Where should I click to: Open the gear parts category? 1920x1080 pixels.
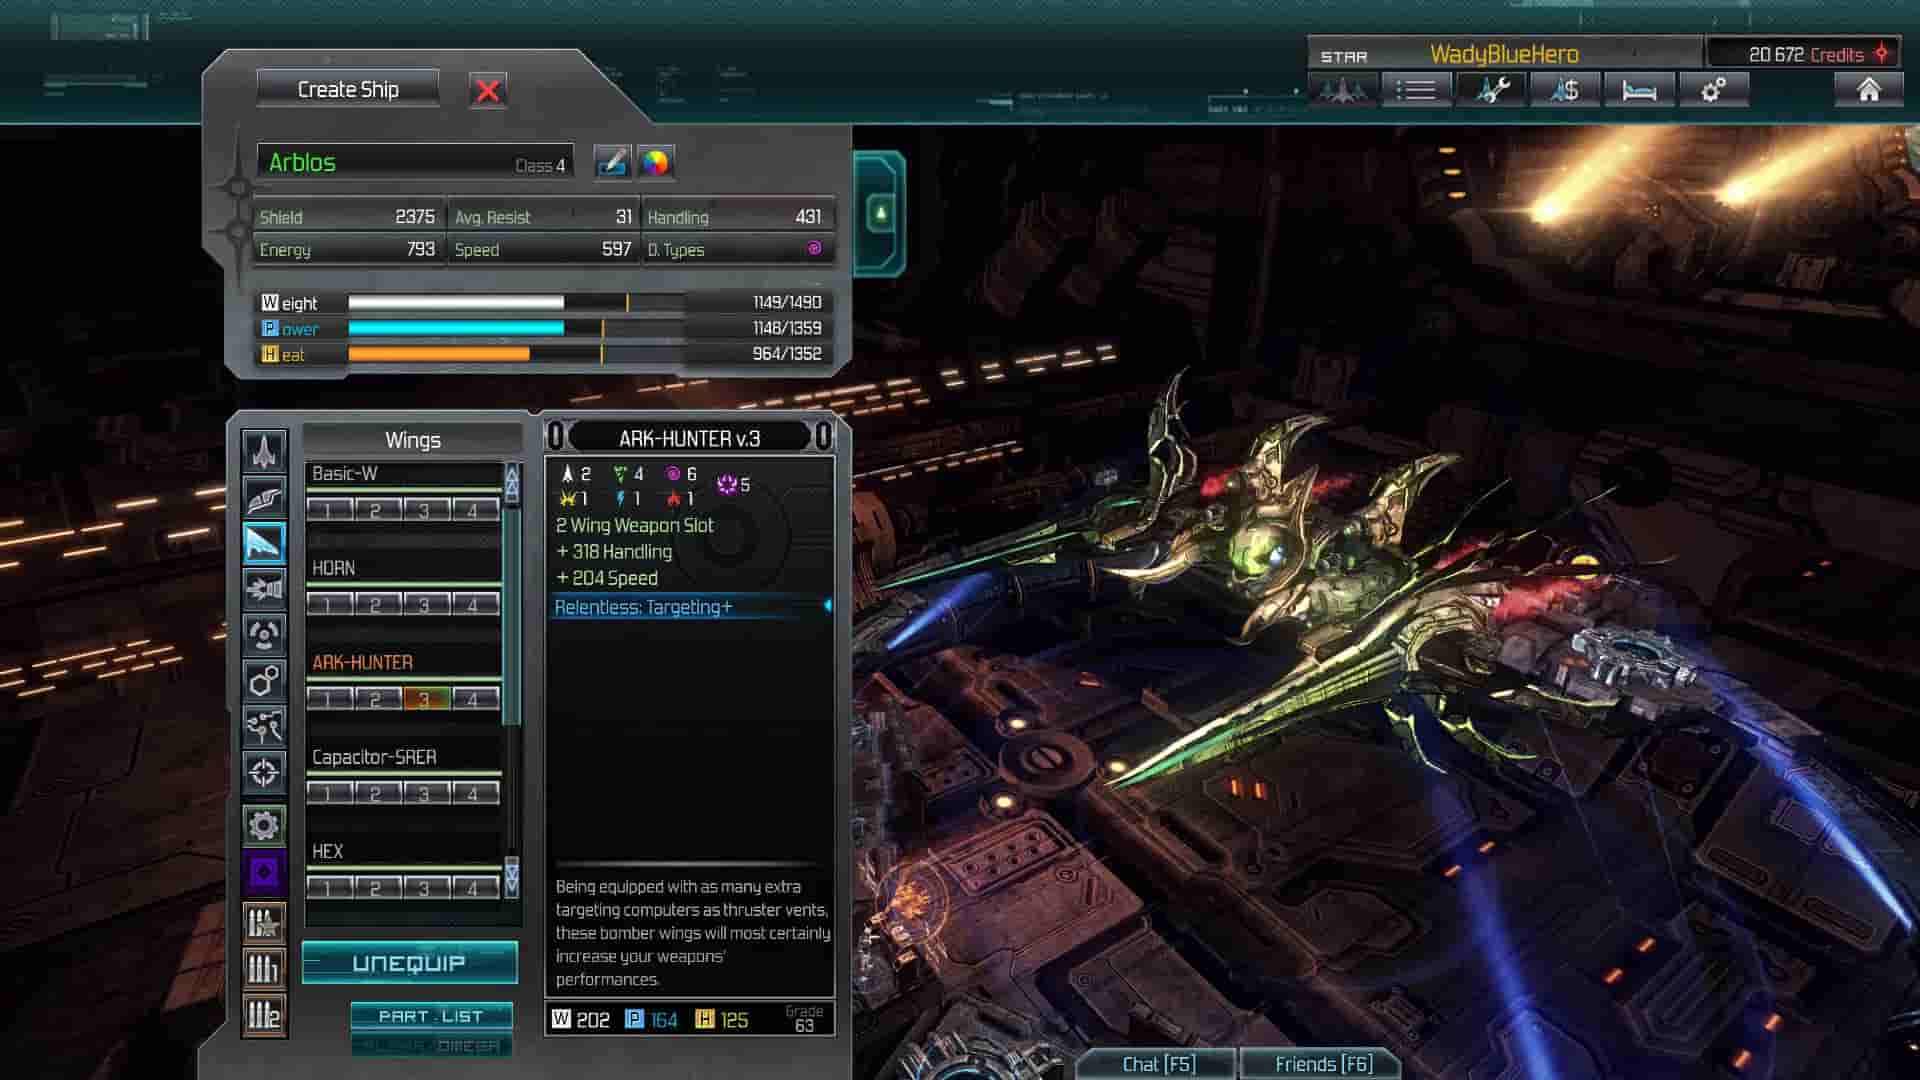264,825
